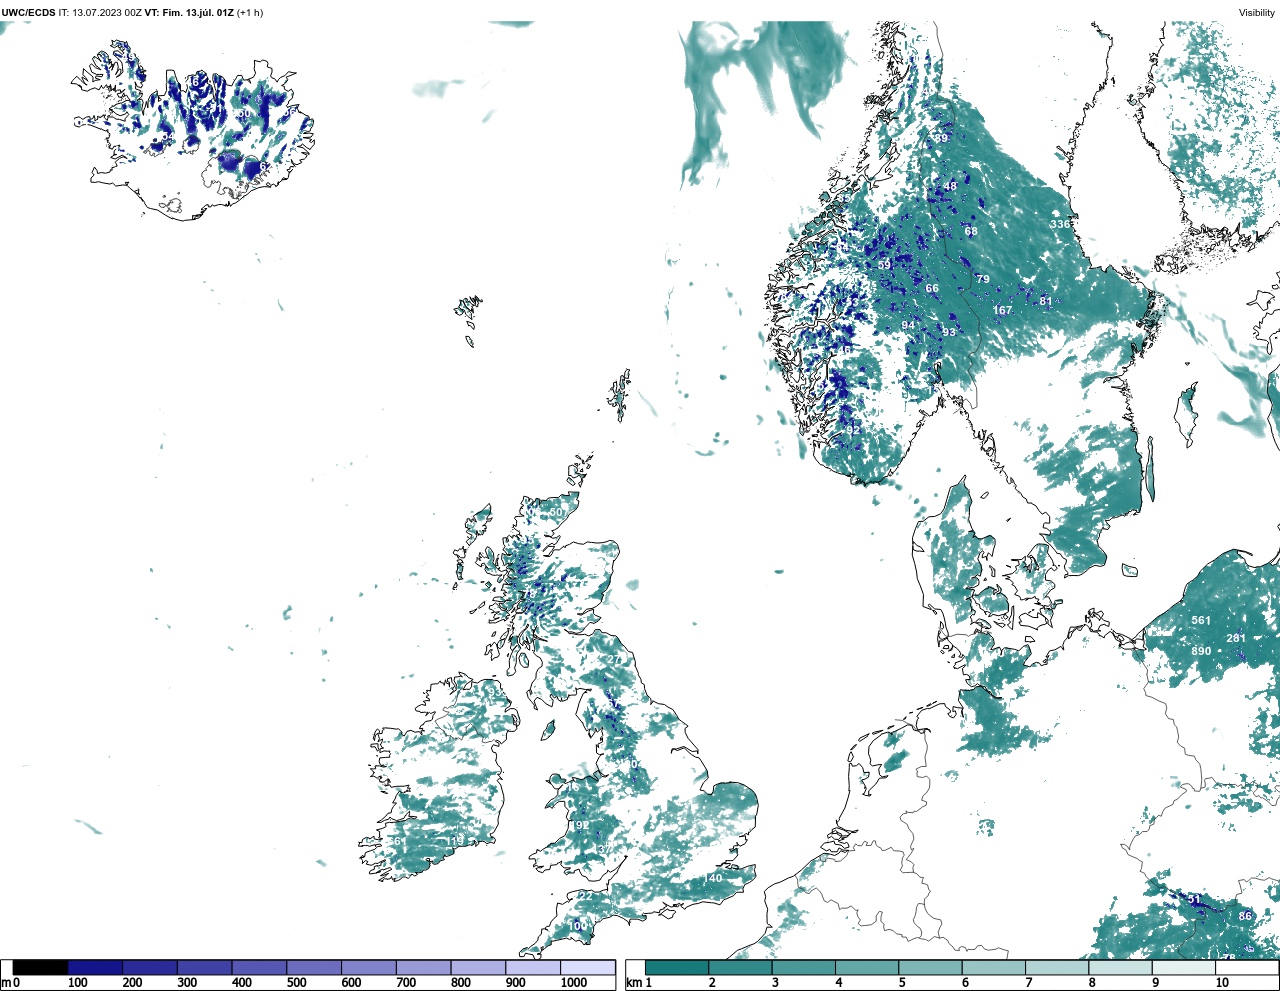Image resolution: width=1280 pixels, height=991 pixels.
Task: Click the "(+1 h)" forecast offset text
Action: pos(250,13)
